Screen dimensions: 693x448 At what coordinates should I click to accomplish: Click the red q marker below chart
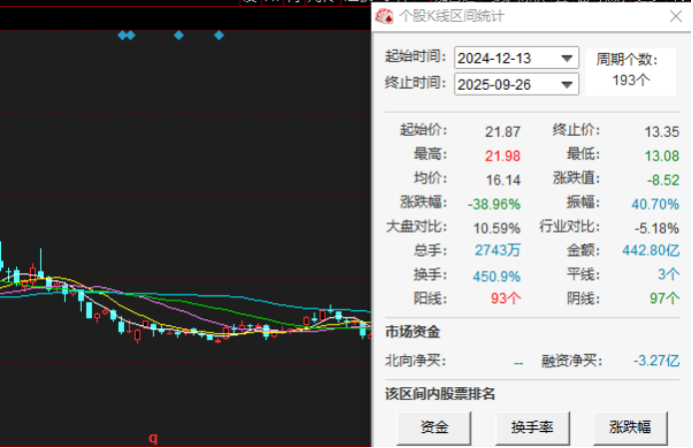[153, 438]
